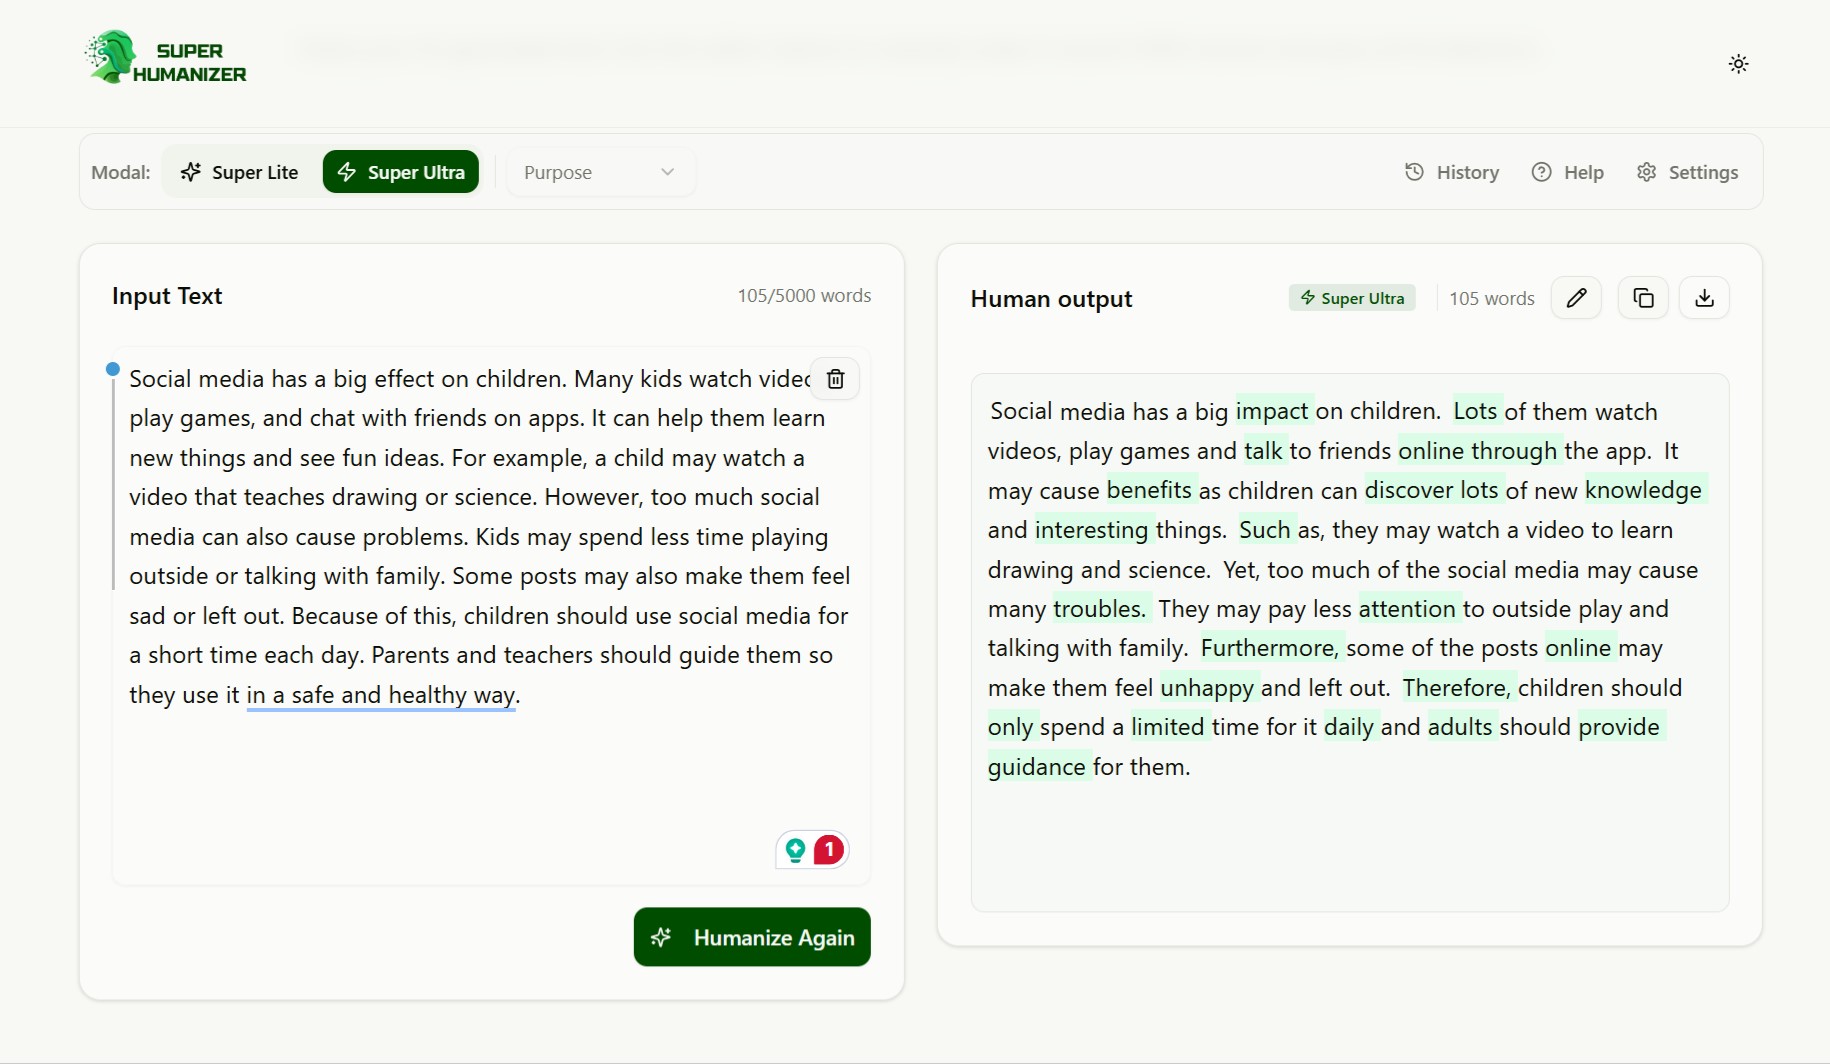Toggle the light/dark theme sun icon

click(1738, 64)
